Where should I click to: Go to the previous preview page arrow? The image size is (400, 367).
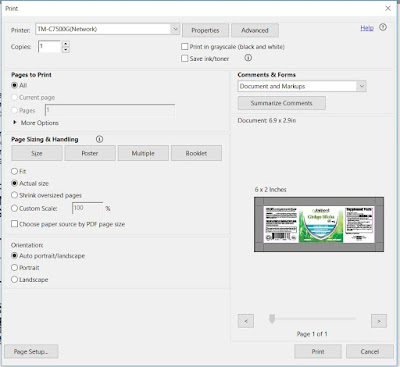246,321
